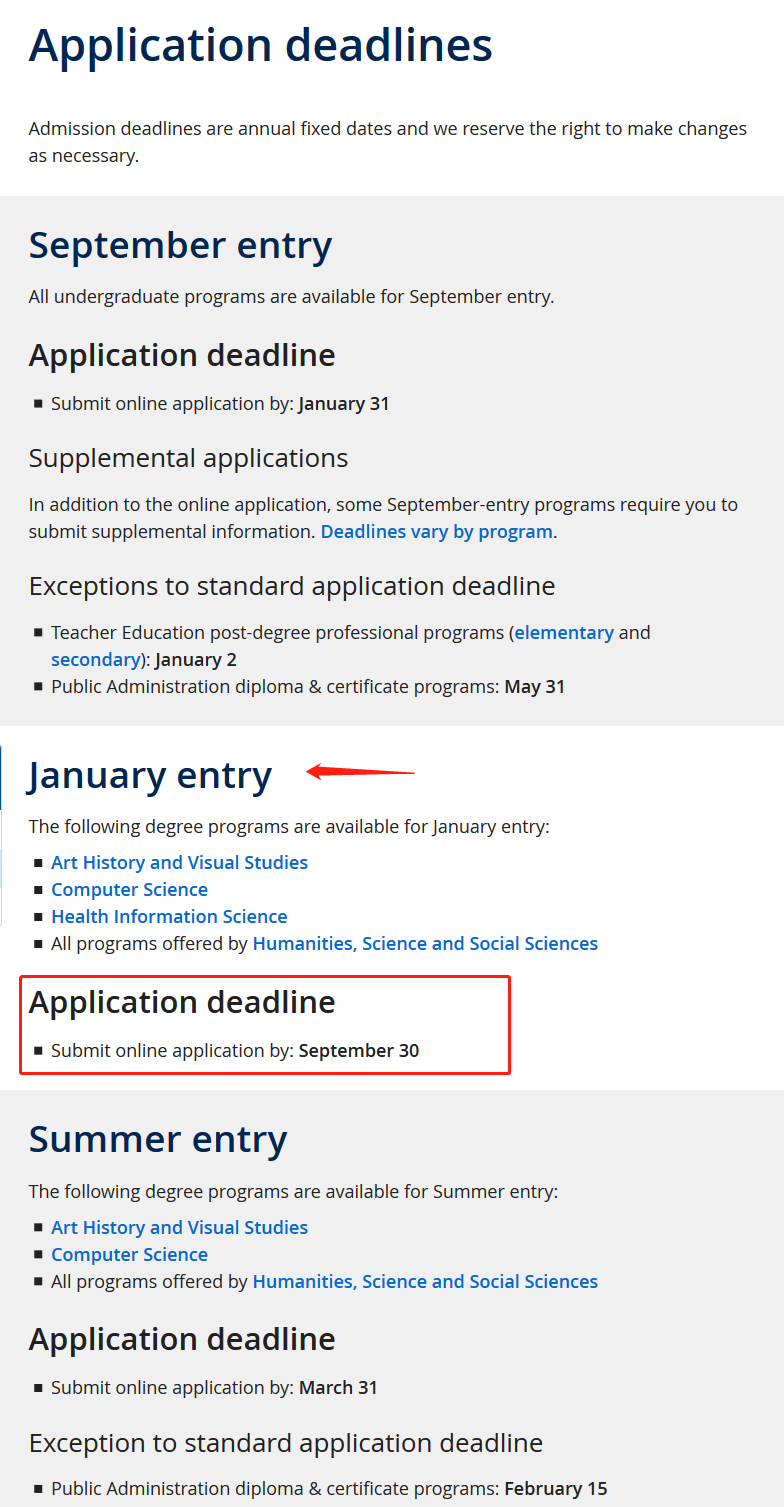The image size is (784, 1507).
Task: Open the "secondary" Teacher Education link
Action: (95, 660)
